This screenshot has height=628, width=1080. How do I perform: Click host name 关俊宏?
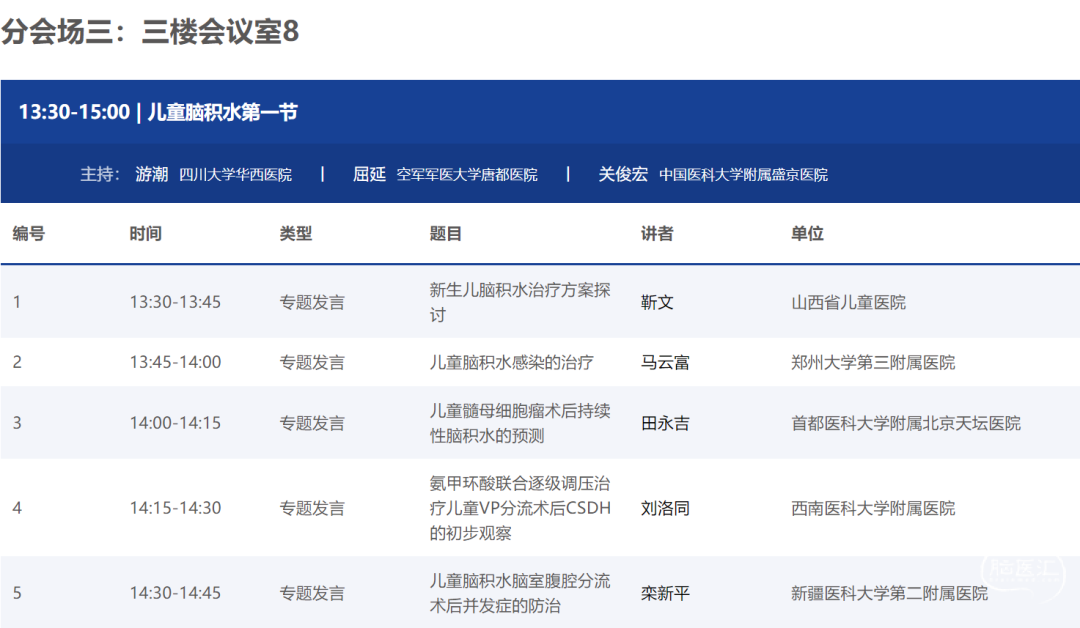(x=623, y=174)
